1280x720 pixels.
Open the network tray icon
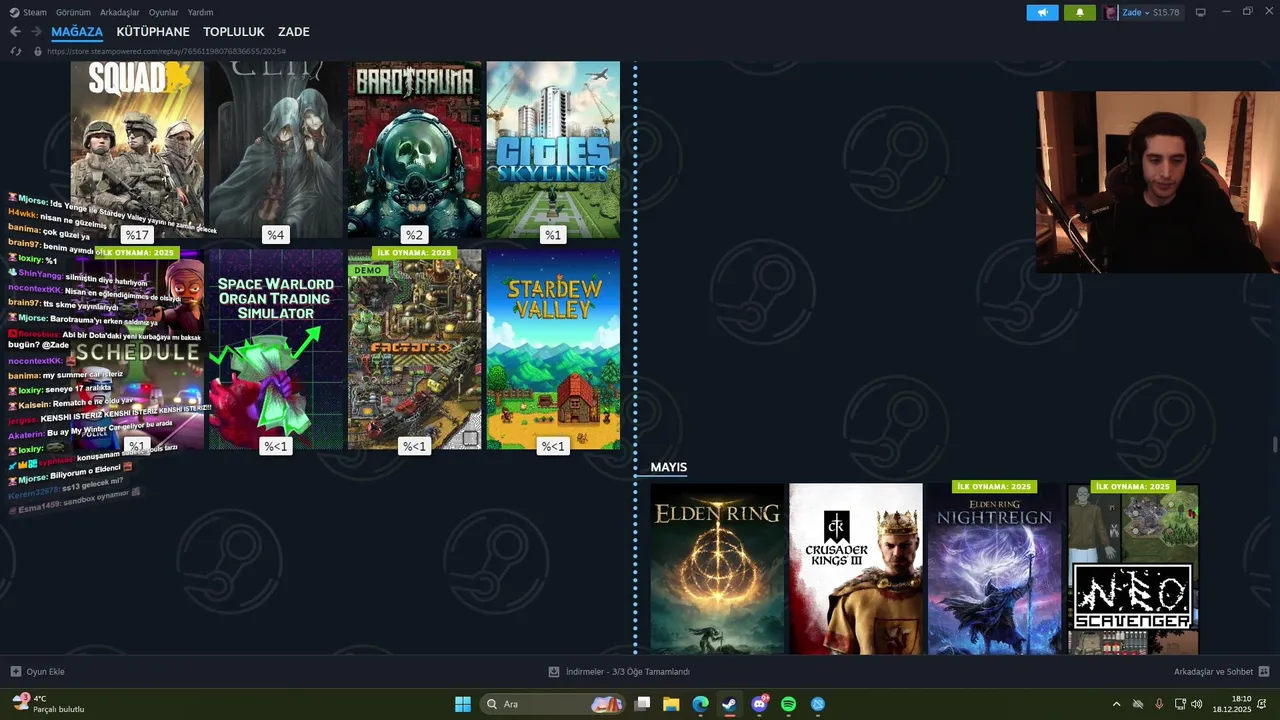click(1180, 704)
